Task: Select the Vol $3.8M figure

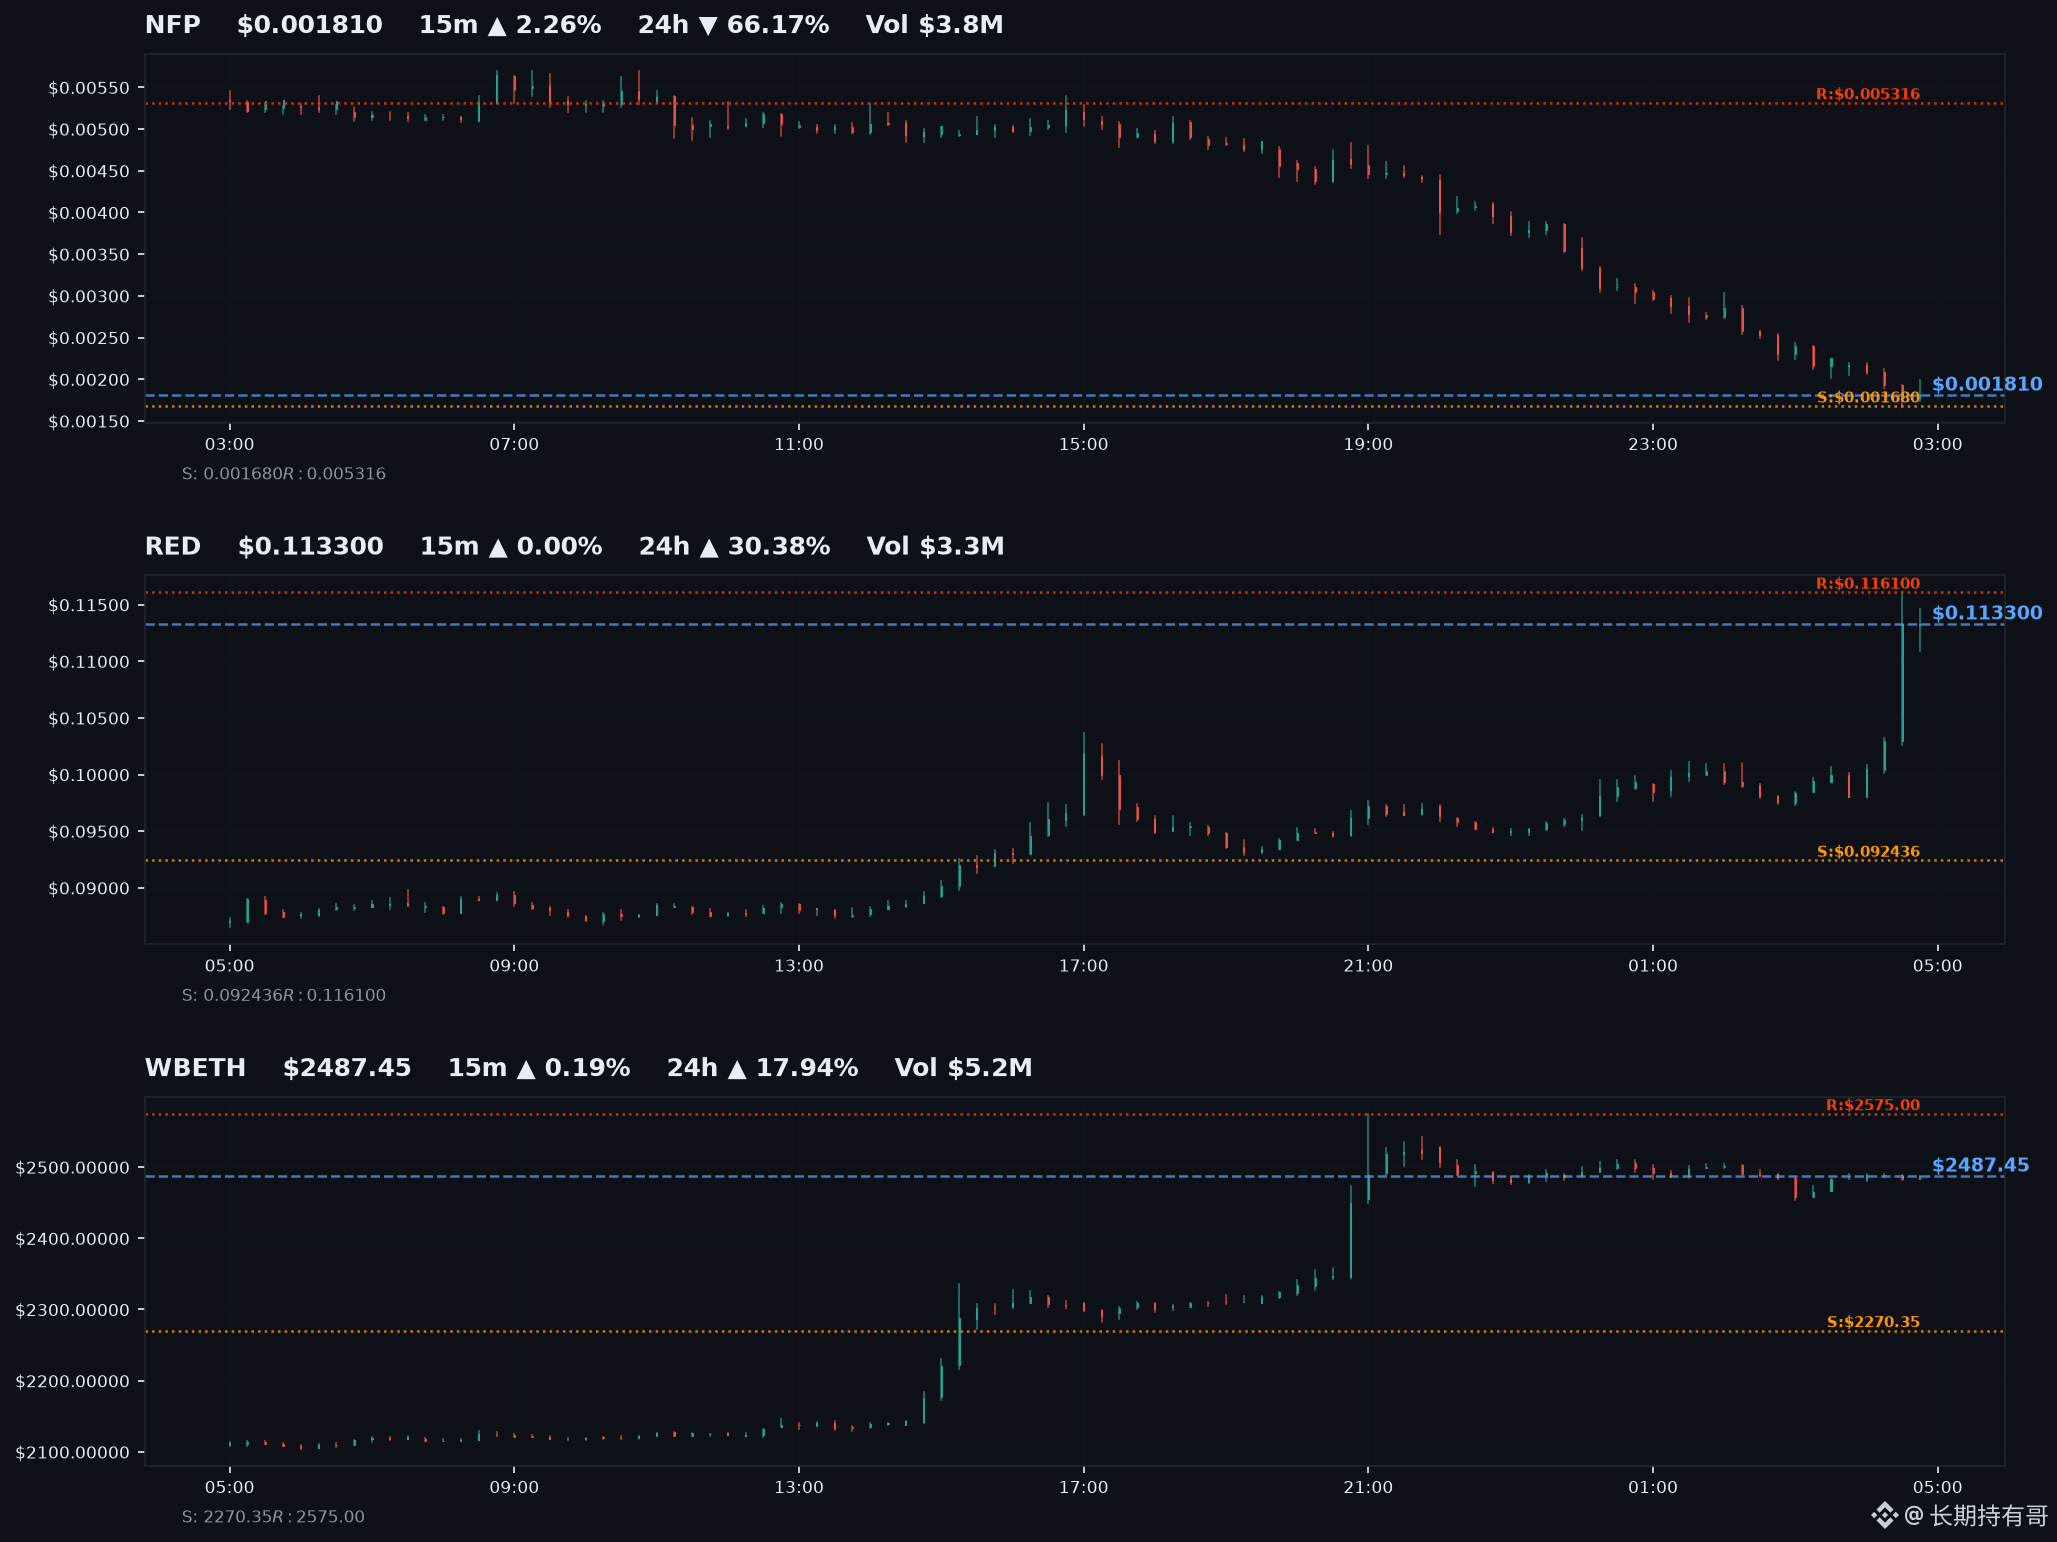Action: click(x=934, y=25)
